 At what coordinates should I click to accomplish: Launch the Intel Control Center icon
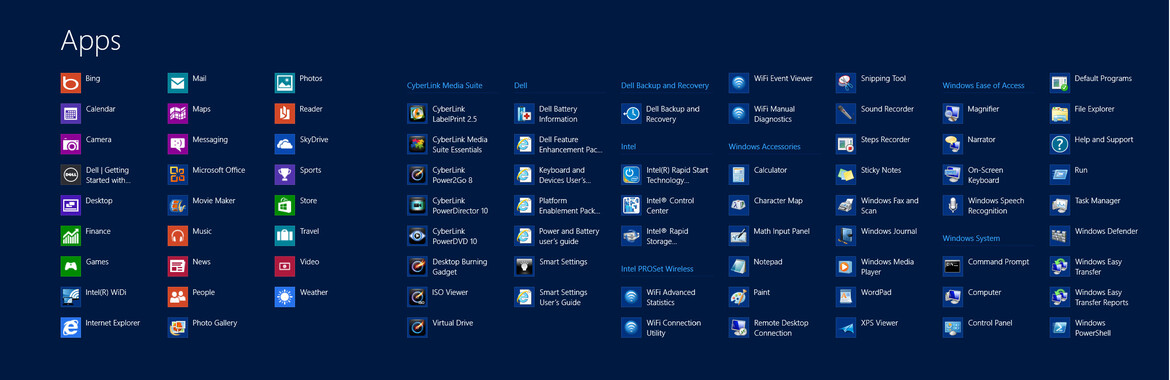click(x=631, y=205)
